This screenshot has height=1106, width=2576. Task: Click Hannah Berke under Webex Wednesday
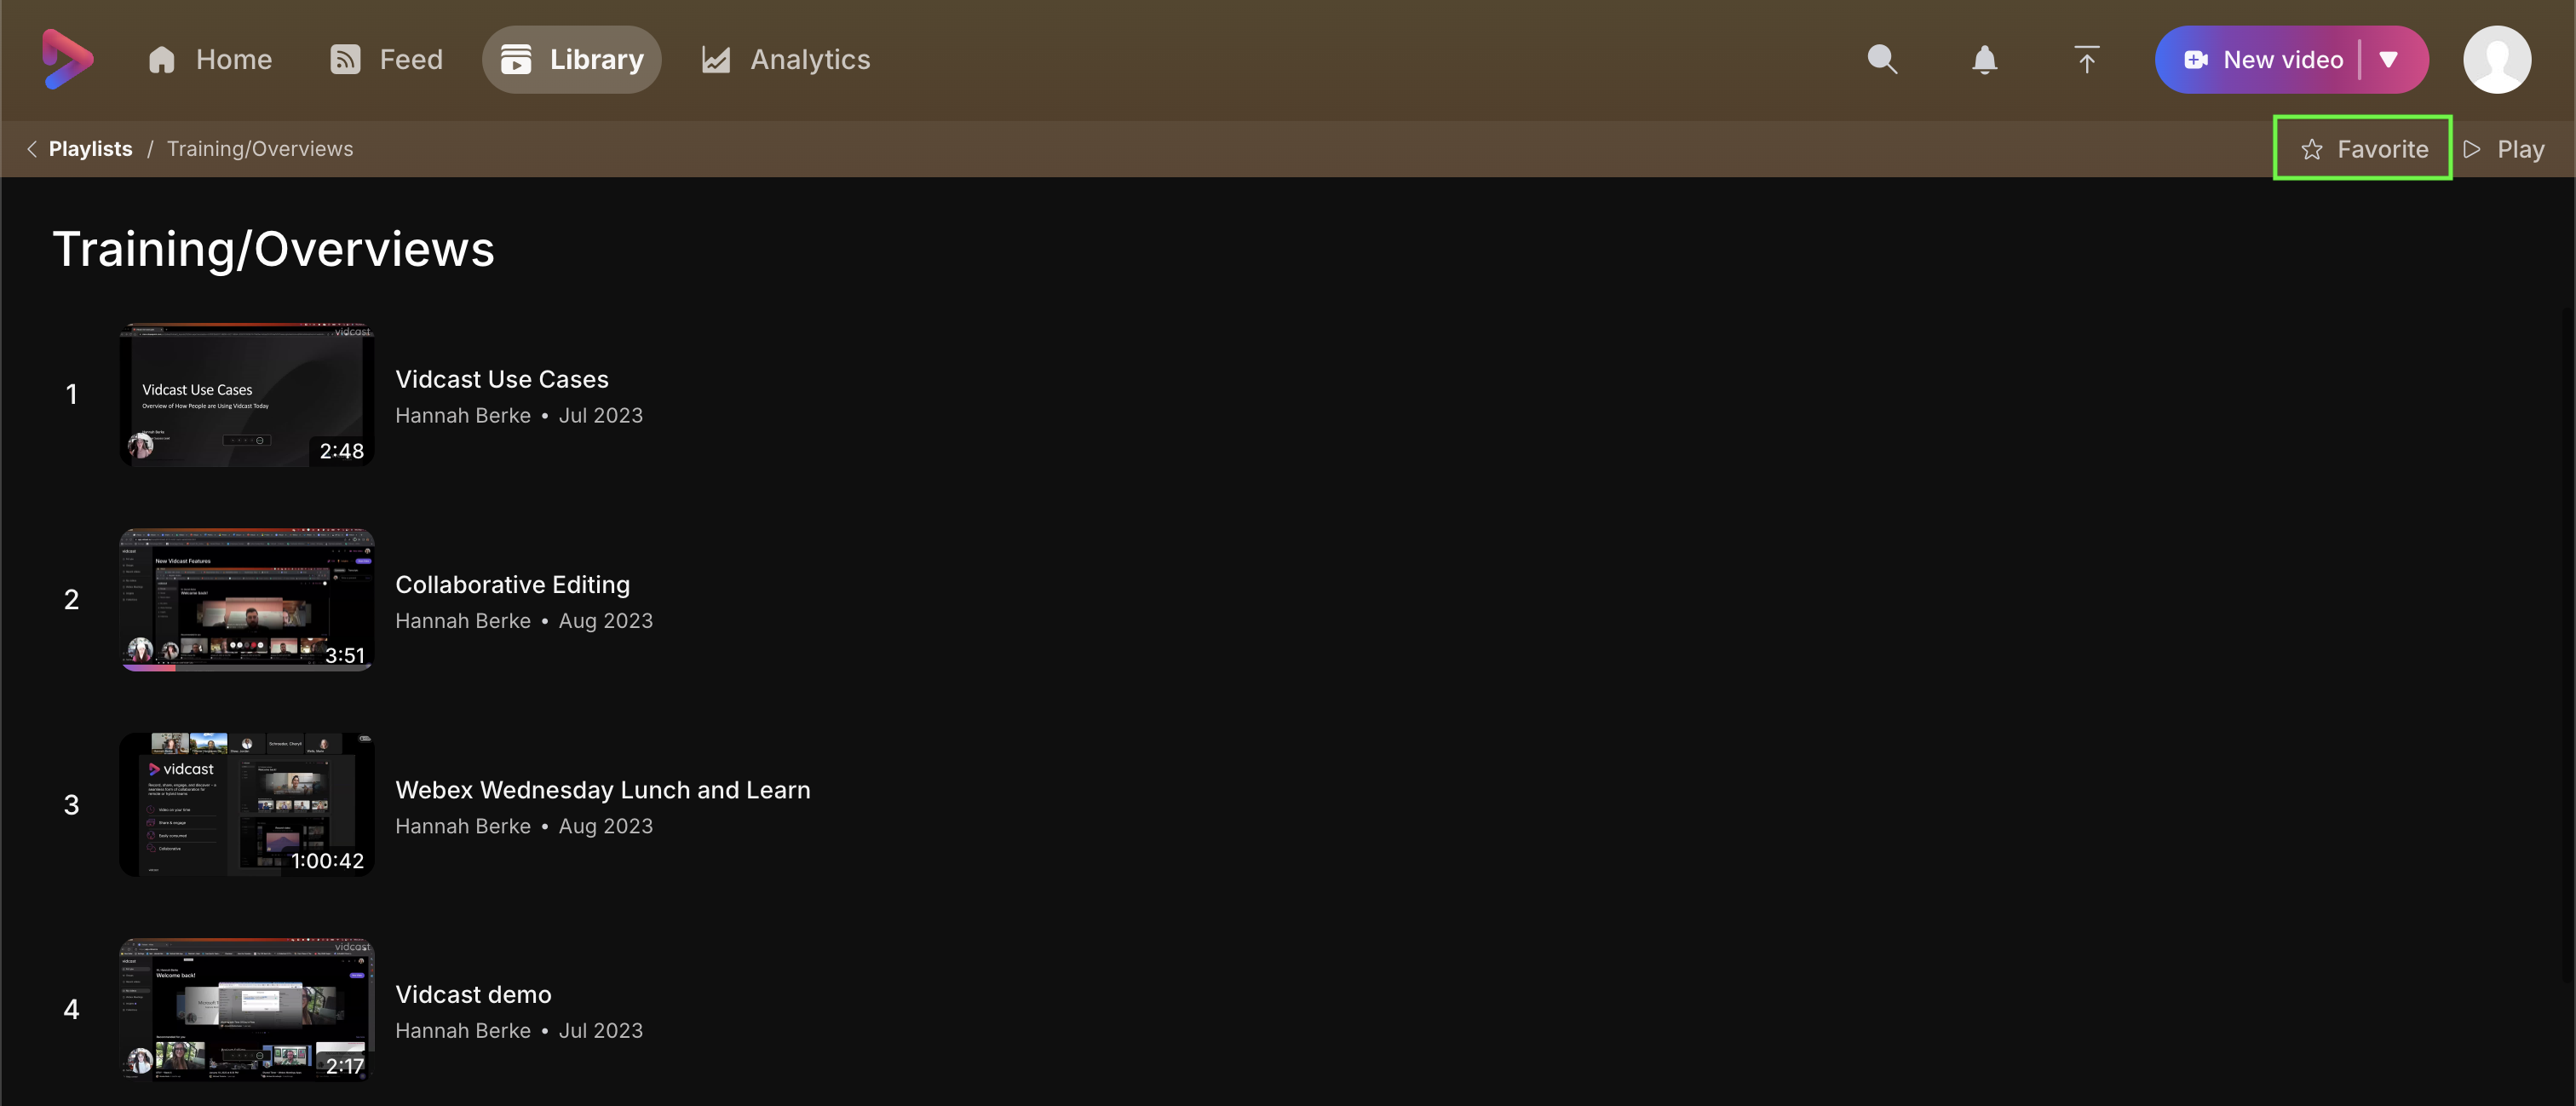(462, 826)
